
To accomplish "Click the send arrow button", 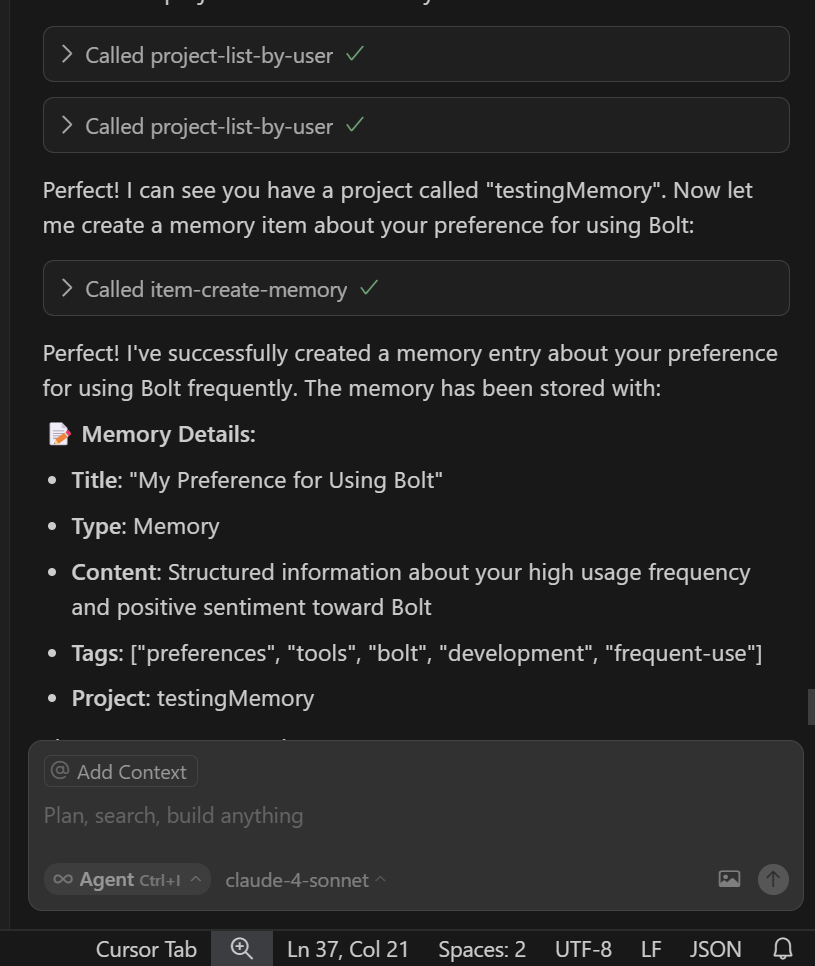I will pyautogui.click(x=772, y=879).
